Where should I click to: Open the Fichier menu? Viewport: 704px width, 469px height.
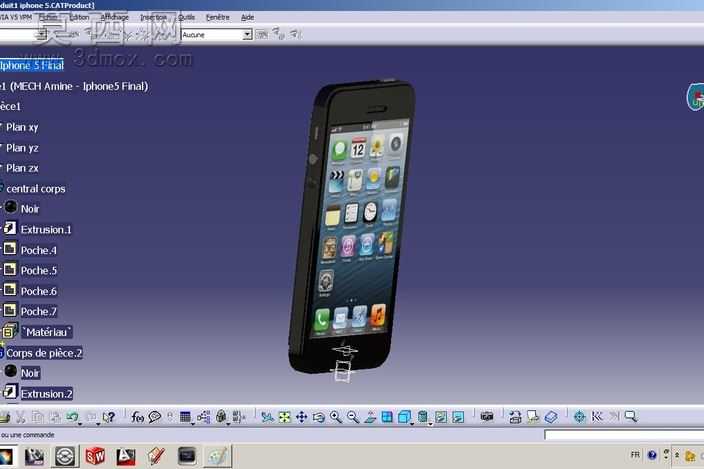[x=48, y=17]
